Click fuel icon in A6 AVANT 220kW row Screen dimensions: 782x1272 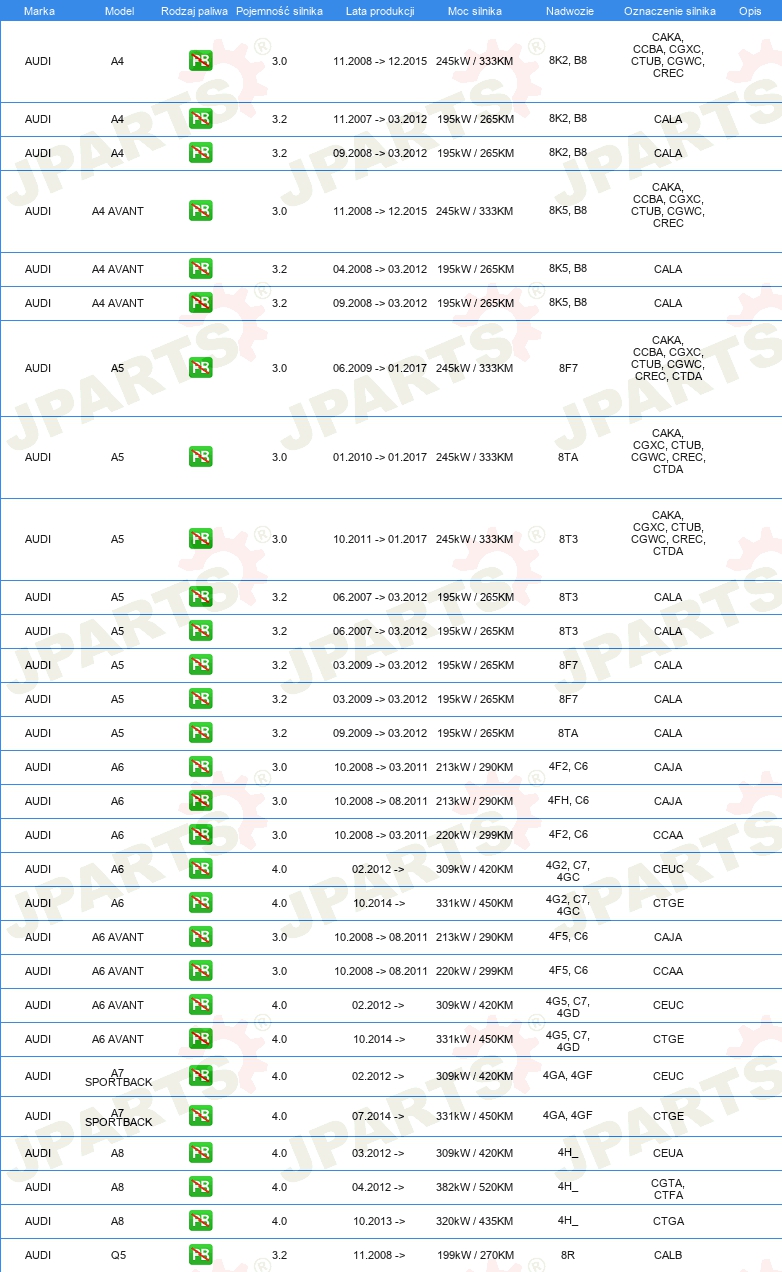(x=201, y=971)
